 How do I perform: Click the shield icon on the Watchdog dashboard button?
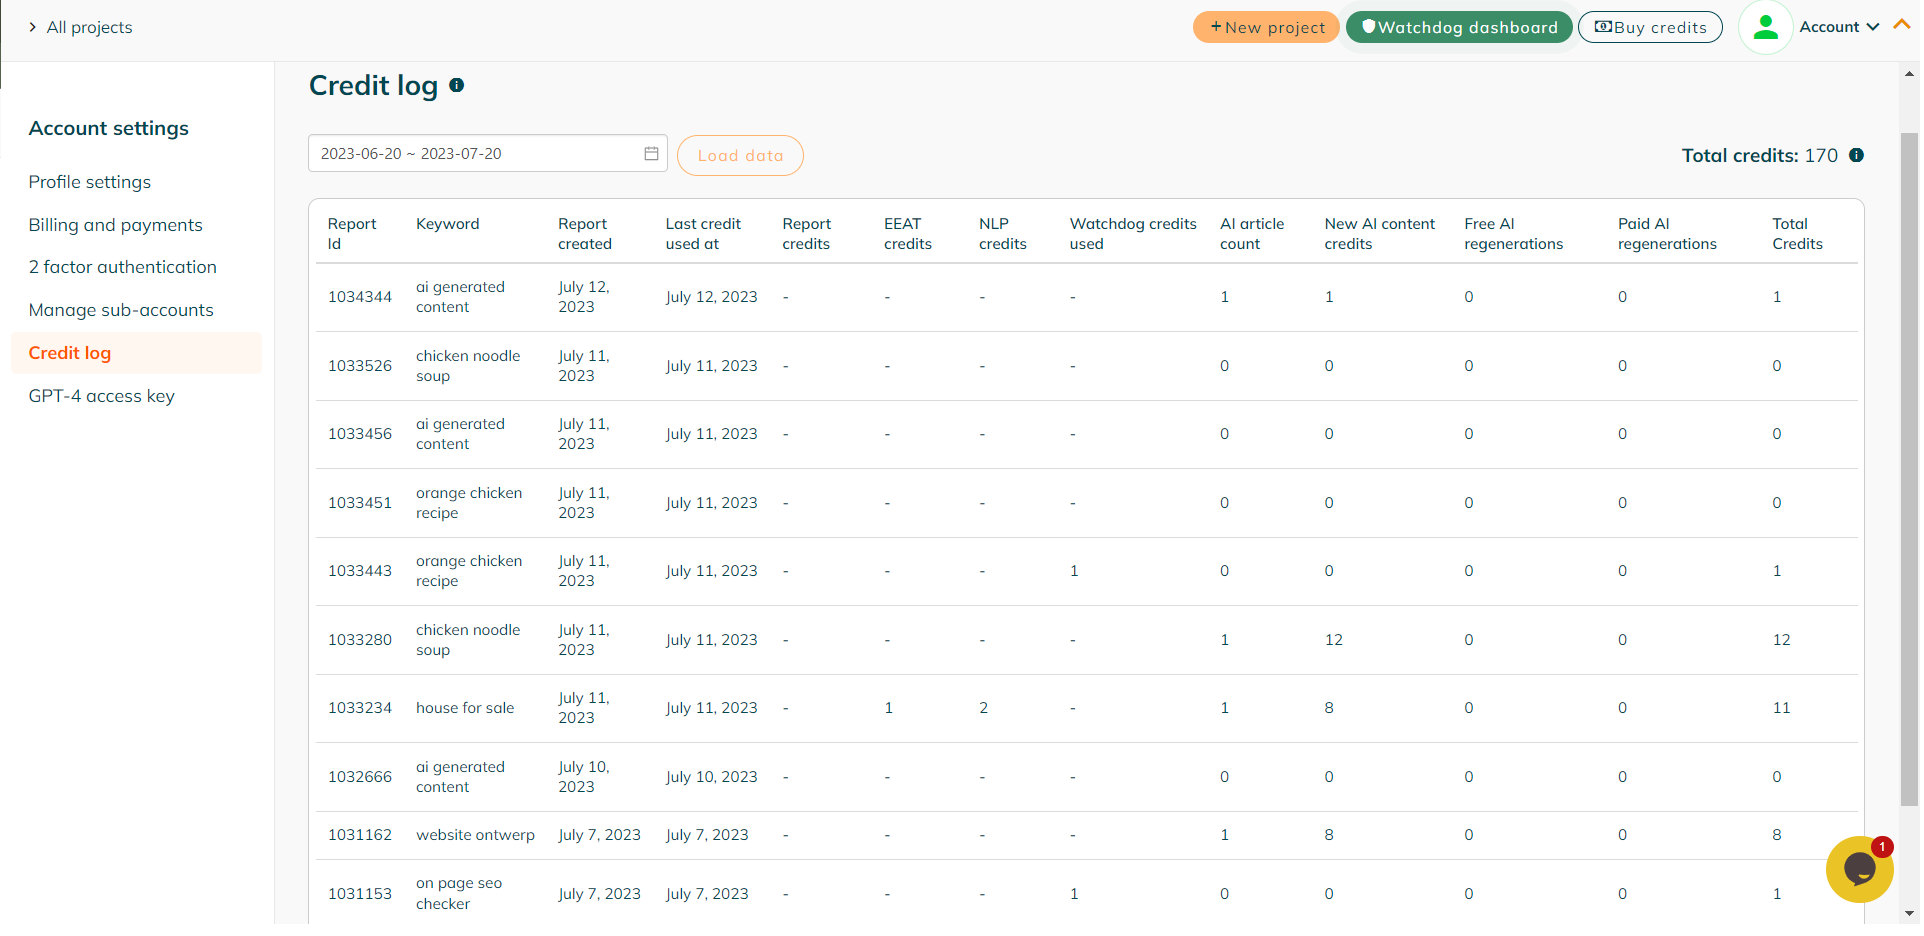[1368, 27]
